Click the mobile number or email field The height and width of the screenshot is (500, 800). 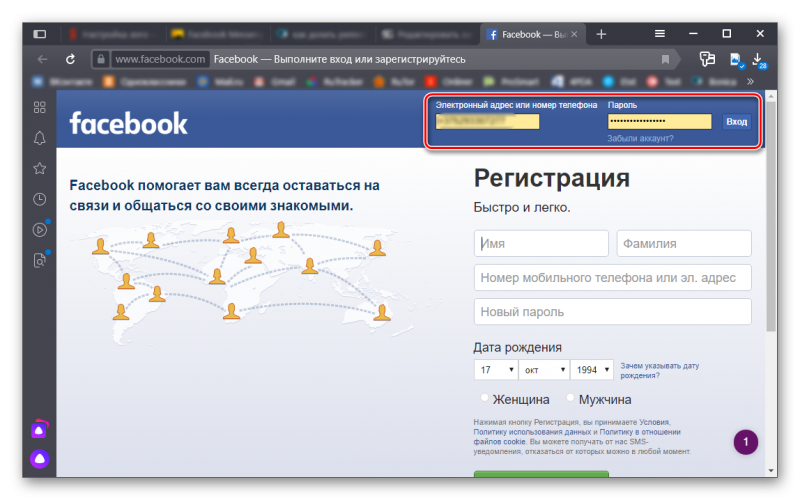coord(612,278)
